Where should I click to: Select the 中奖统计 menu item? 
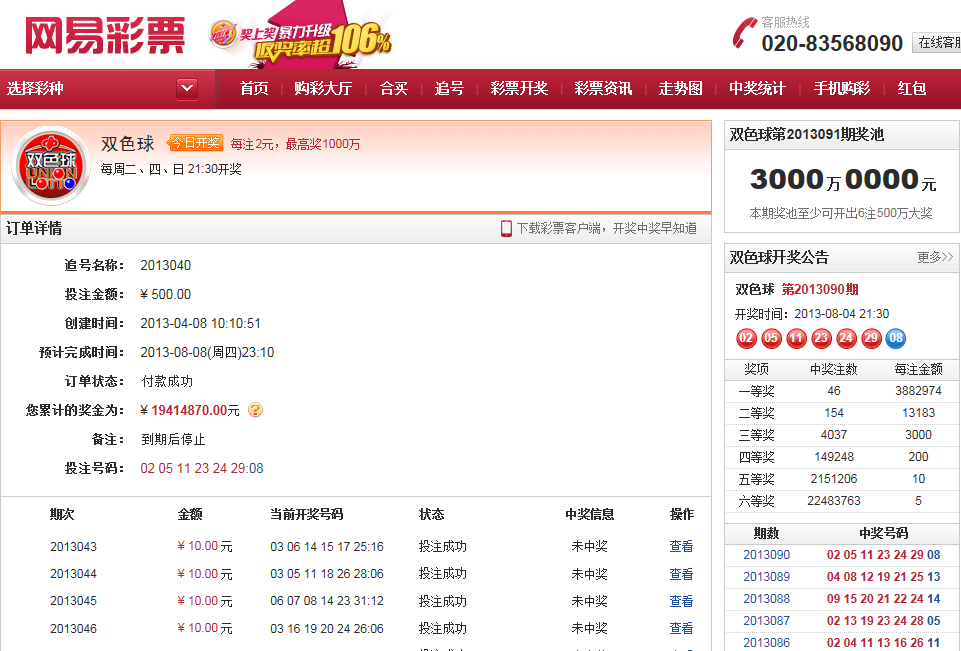click(x=757, y=89)
